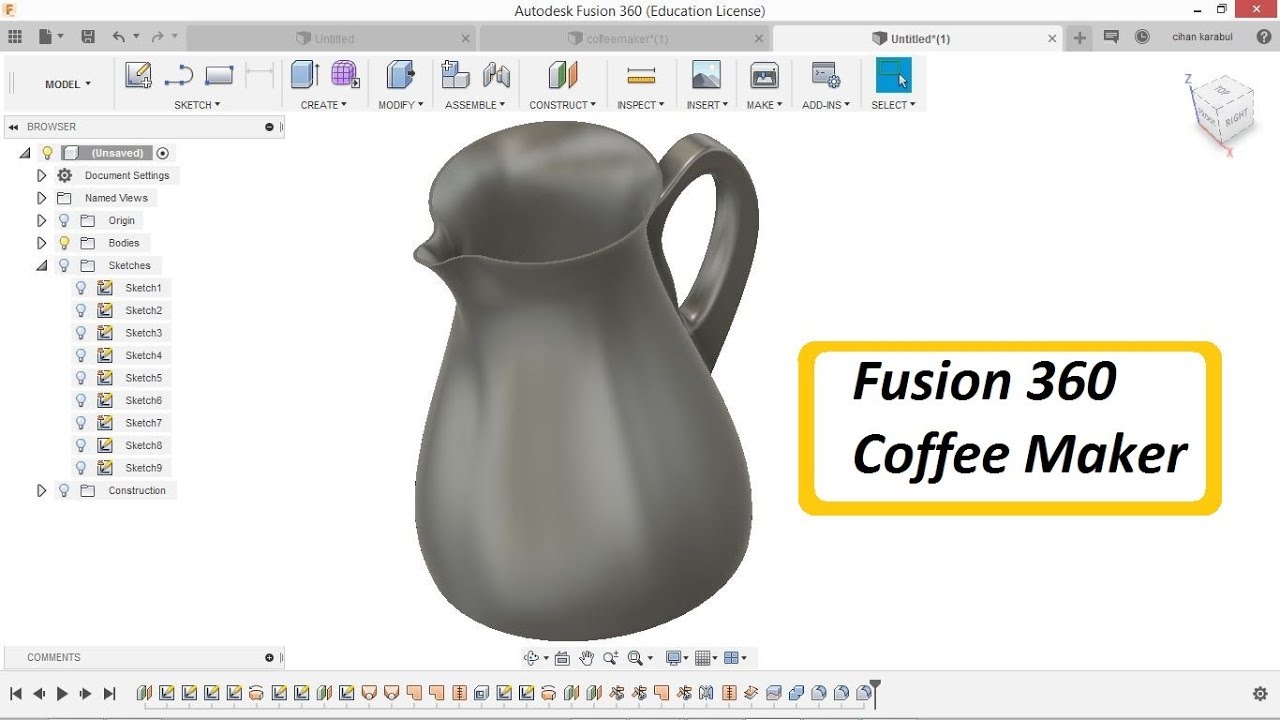Hide the Bodies folder via bulb
The width and height of the screenshot is (1280, 720).
(x=65, y=243)
